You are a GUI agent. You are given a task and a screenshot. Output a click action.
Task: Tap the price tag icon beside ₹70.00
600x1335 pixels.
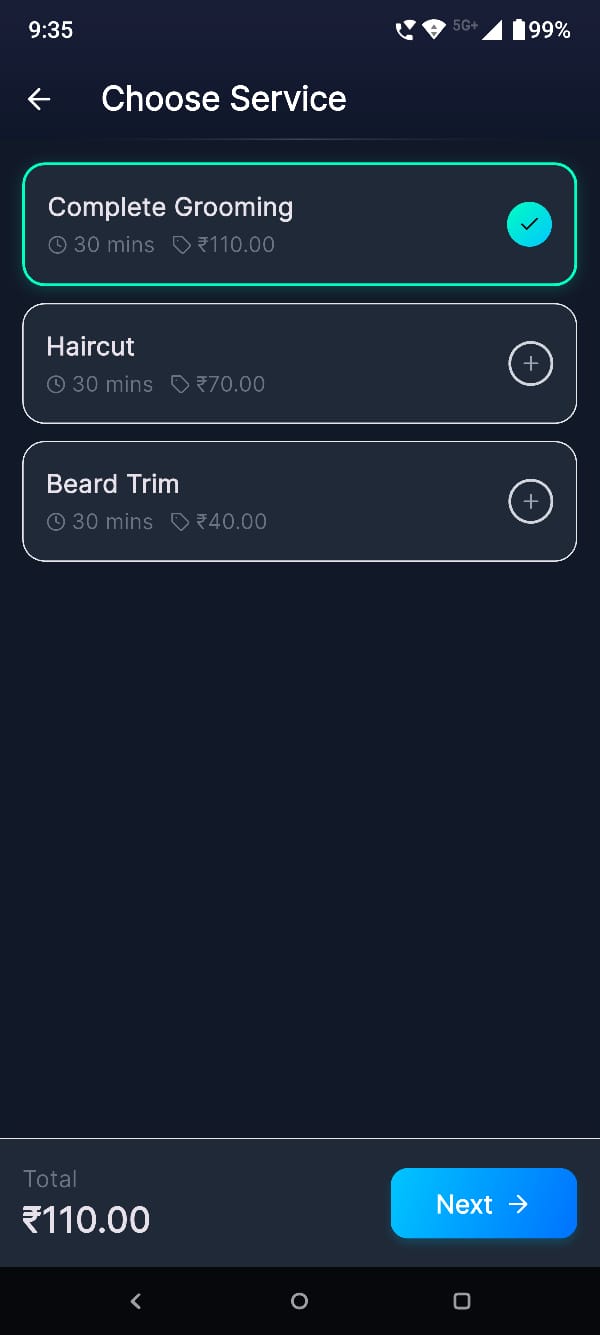(180, 384)
